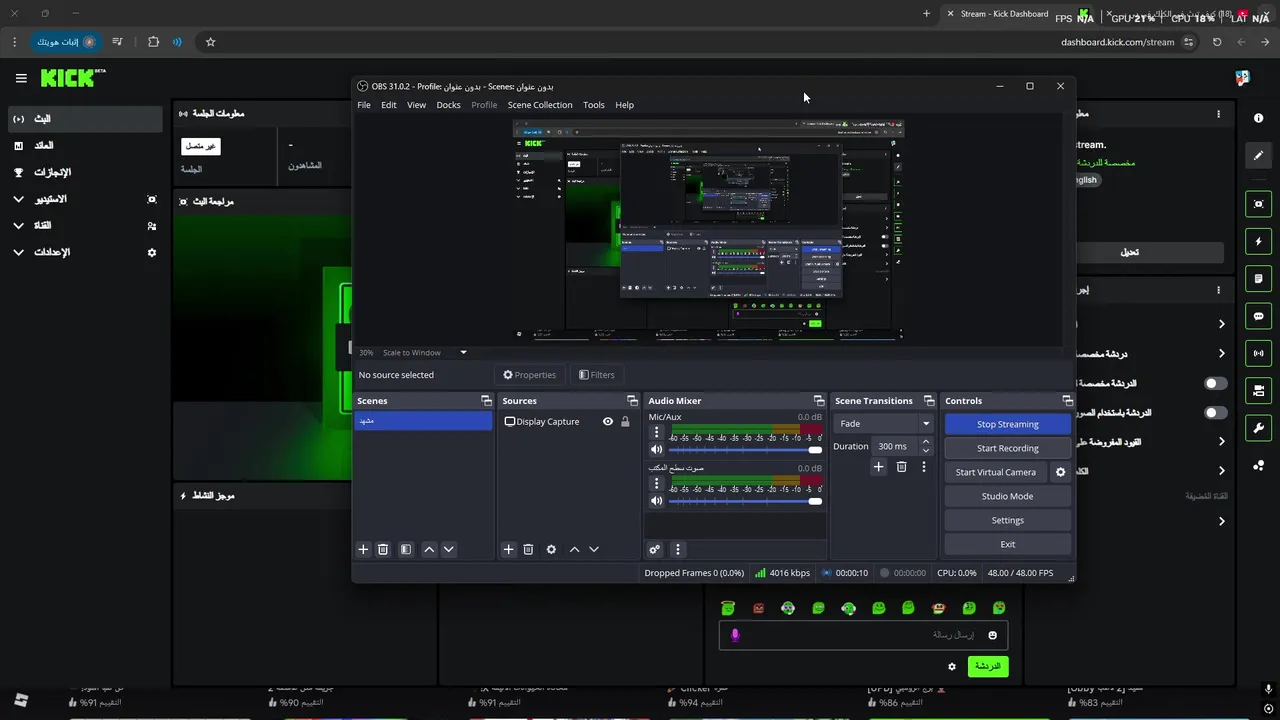Click the transition Duration input field
Viewport: 1280px width, 720px height.
[x=895, y=446]
